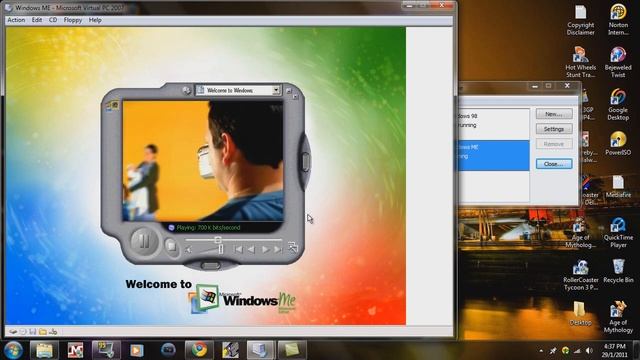
Task: Switch to Virtual PC taskbar button
Action: coord(260,350)
